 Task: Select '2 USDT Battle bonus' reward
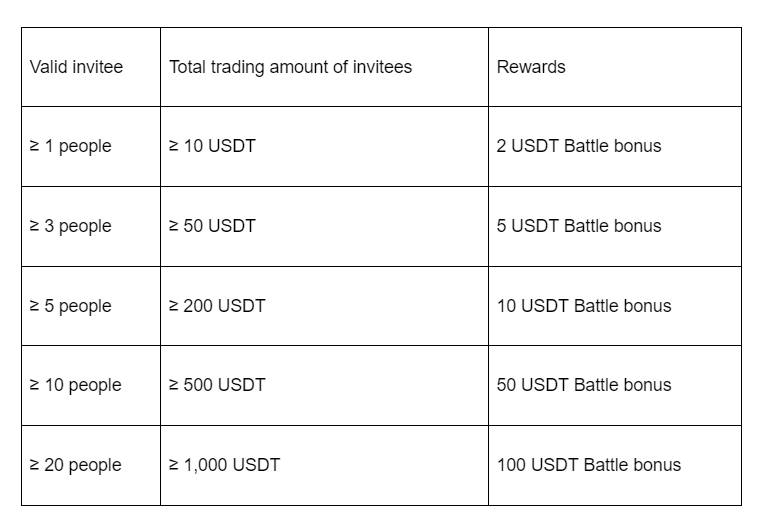(x=579, y=146)
